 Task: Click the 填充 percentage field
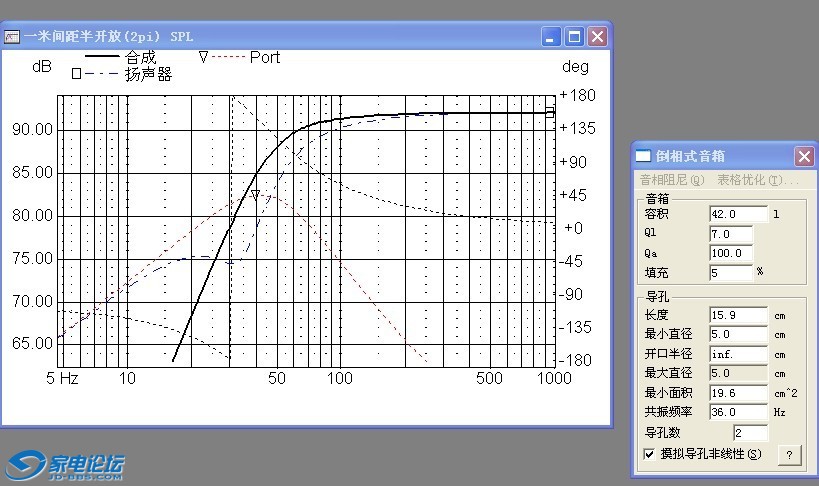[730, 272]
